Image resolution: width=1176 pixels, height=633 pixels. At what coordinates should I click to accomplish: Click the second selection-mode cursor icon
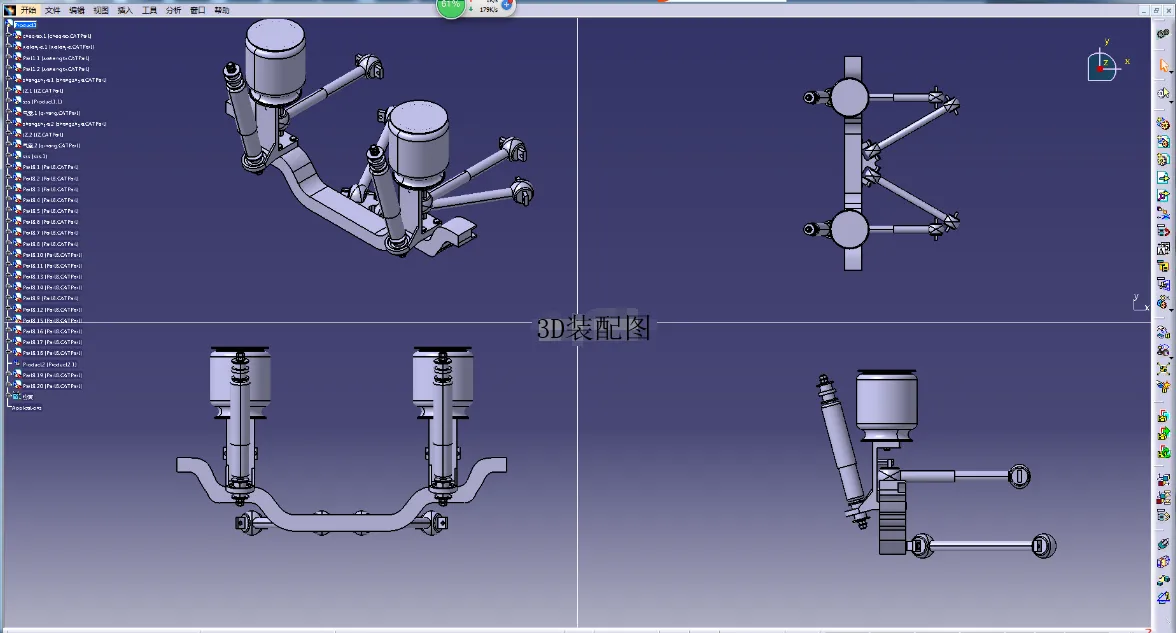pos(1162,94)
